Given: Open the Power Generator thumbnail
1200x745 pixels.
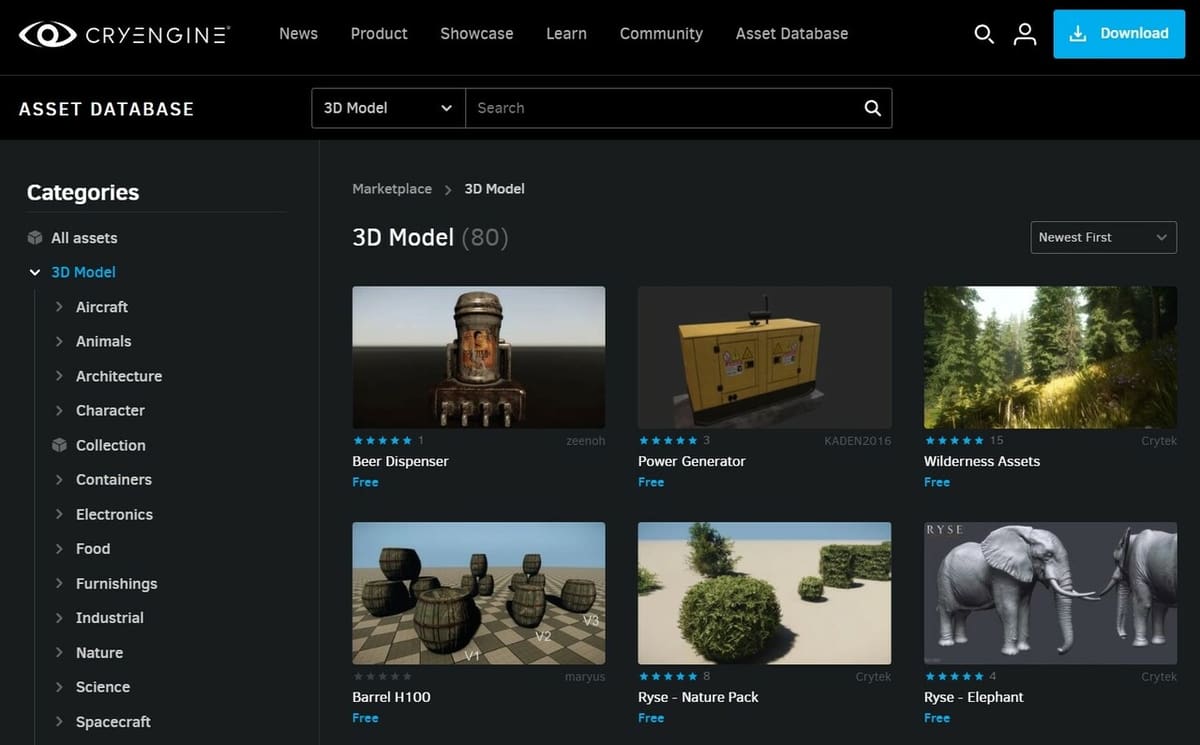Looking at the screenshot, I should 765,358.
